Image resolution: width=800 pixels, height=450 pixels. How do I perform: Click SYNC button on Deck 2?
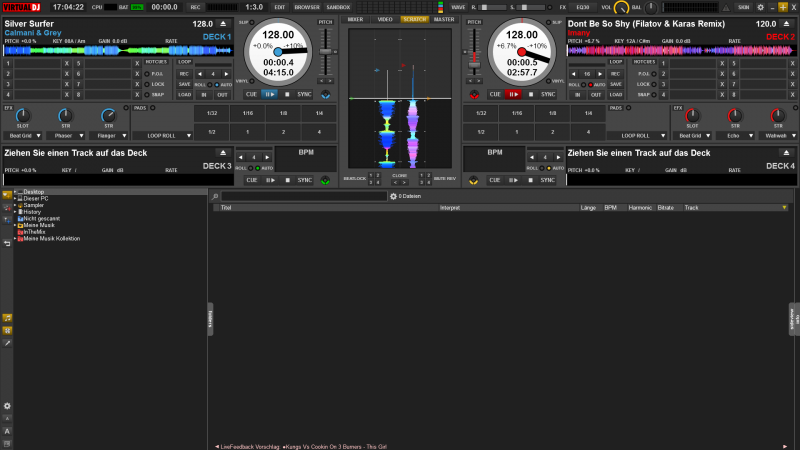pos(548,94)
